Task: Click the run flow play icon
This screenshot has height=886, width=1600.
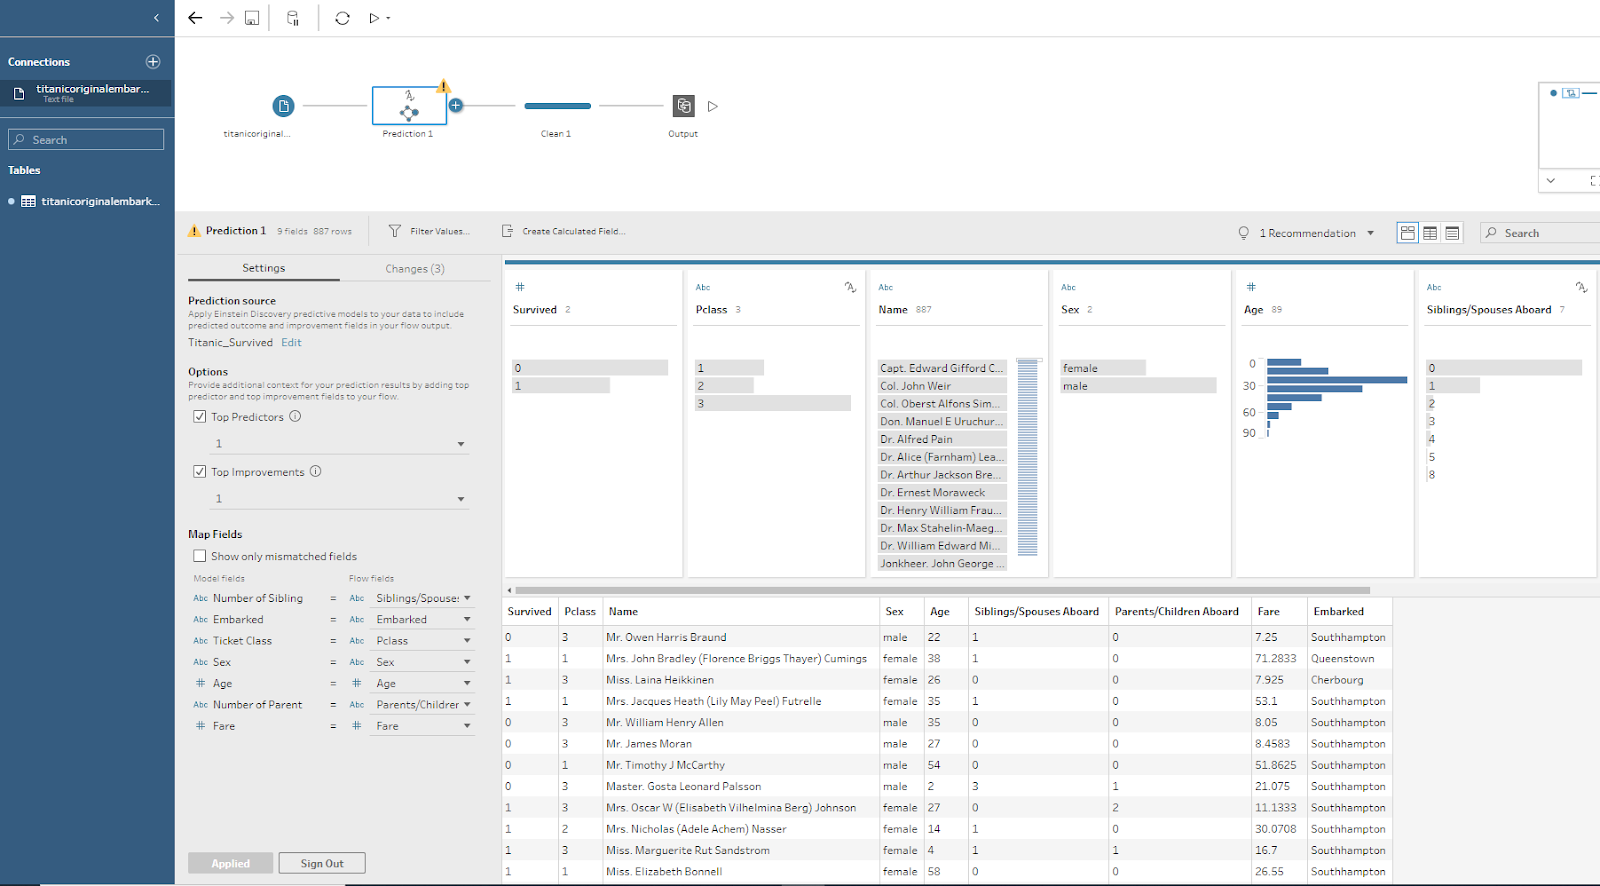Action: pyautogui.click(x=374, y=18)
